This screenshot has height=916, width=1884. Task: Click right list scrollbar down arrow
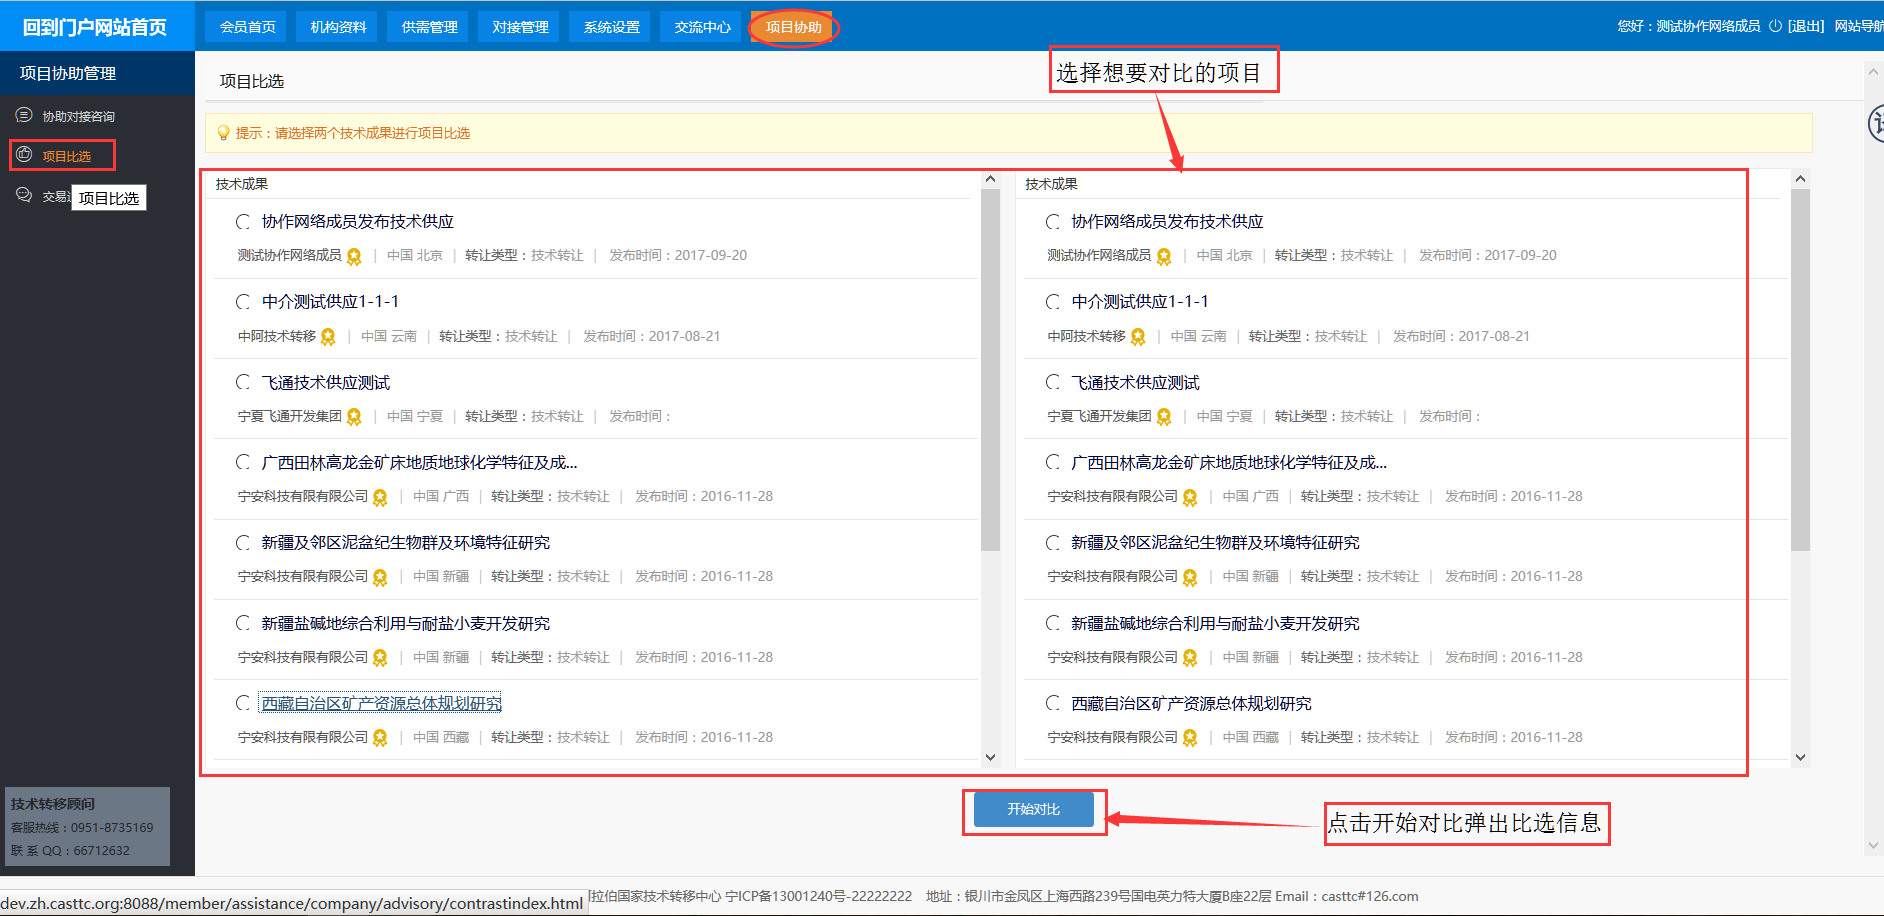[x=1800, y=757]
